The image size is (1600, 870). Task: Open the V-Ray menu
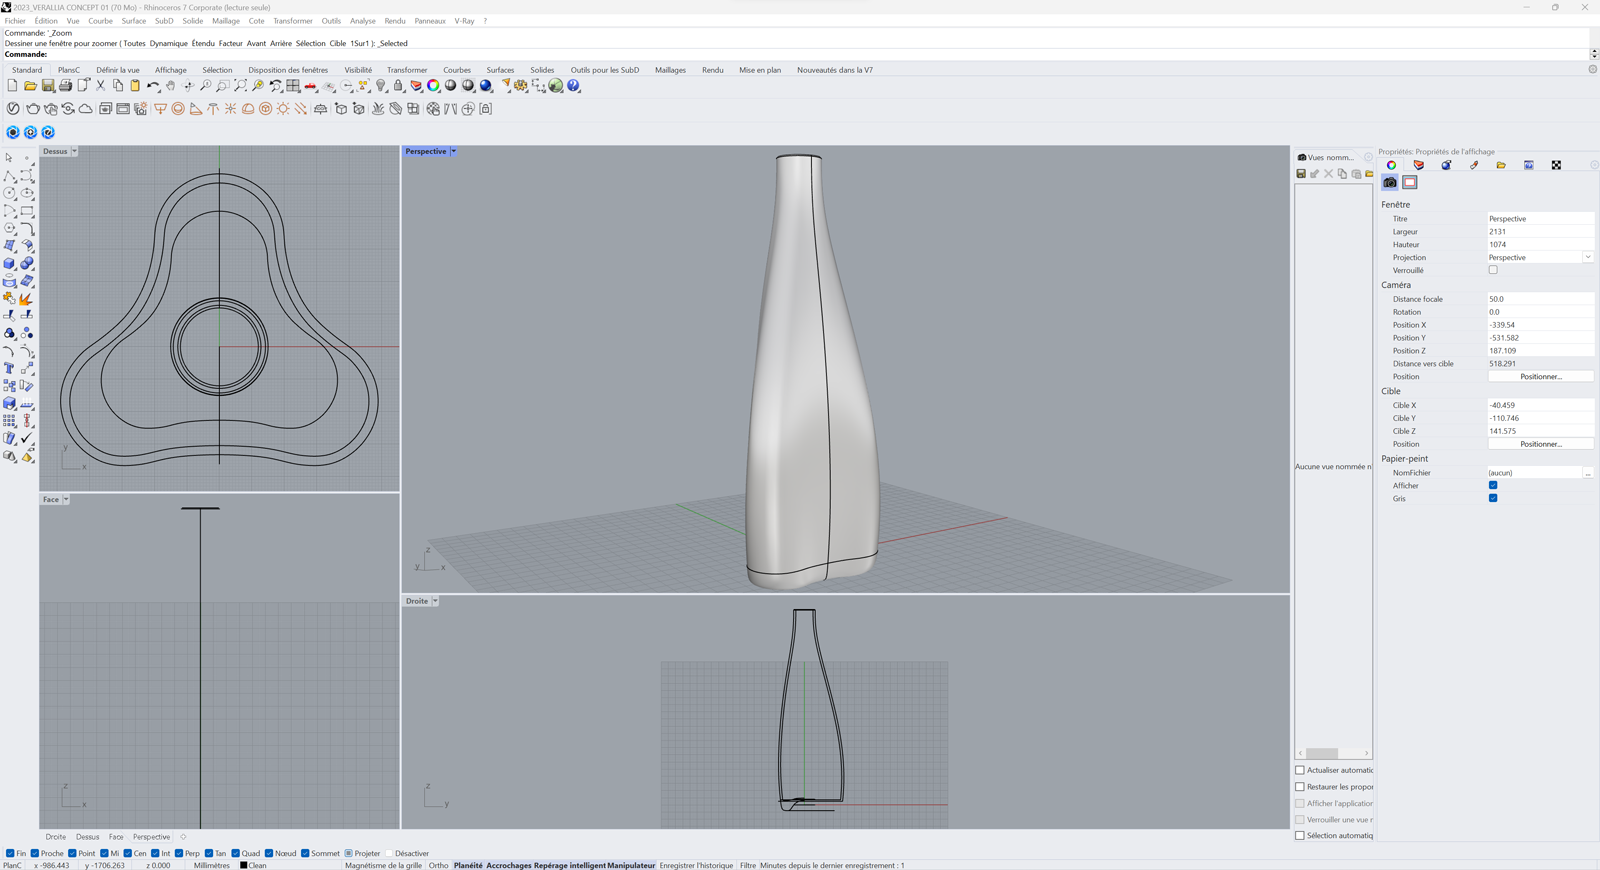464,21
